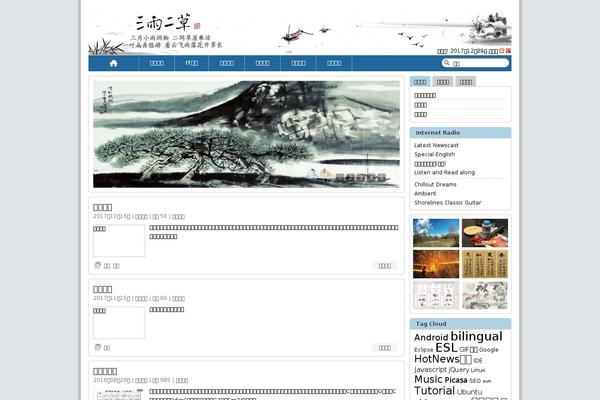Open the orange night sparks photo thumbnail
The width and height of the screenshot is (600, 400).
pyautogui.click(x=436, y=264)
